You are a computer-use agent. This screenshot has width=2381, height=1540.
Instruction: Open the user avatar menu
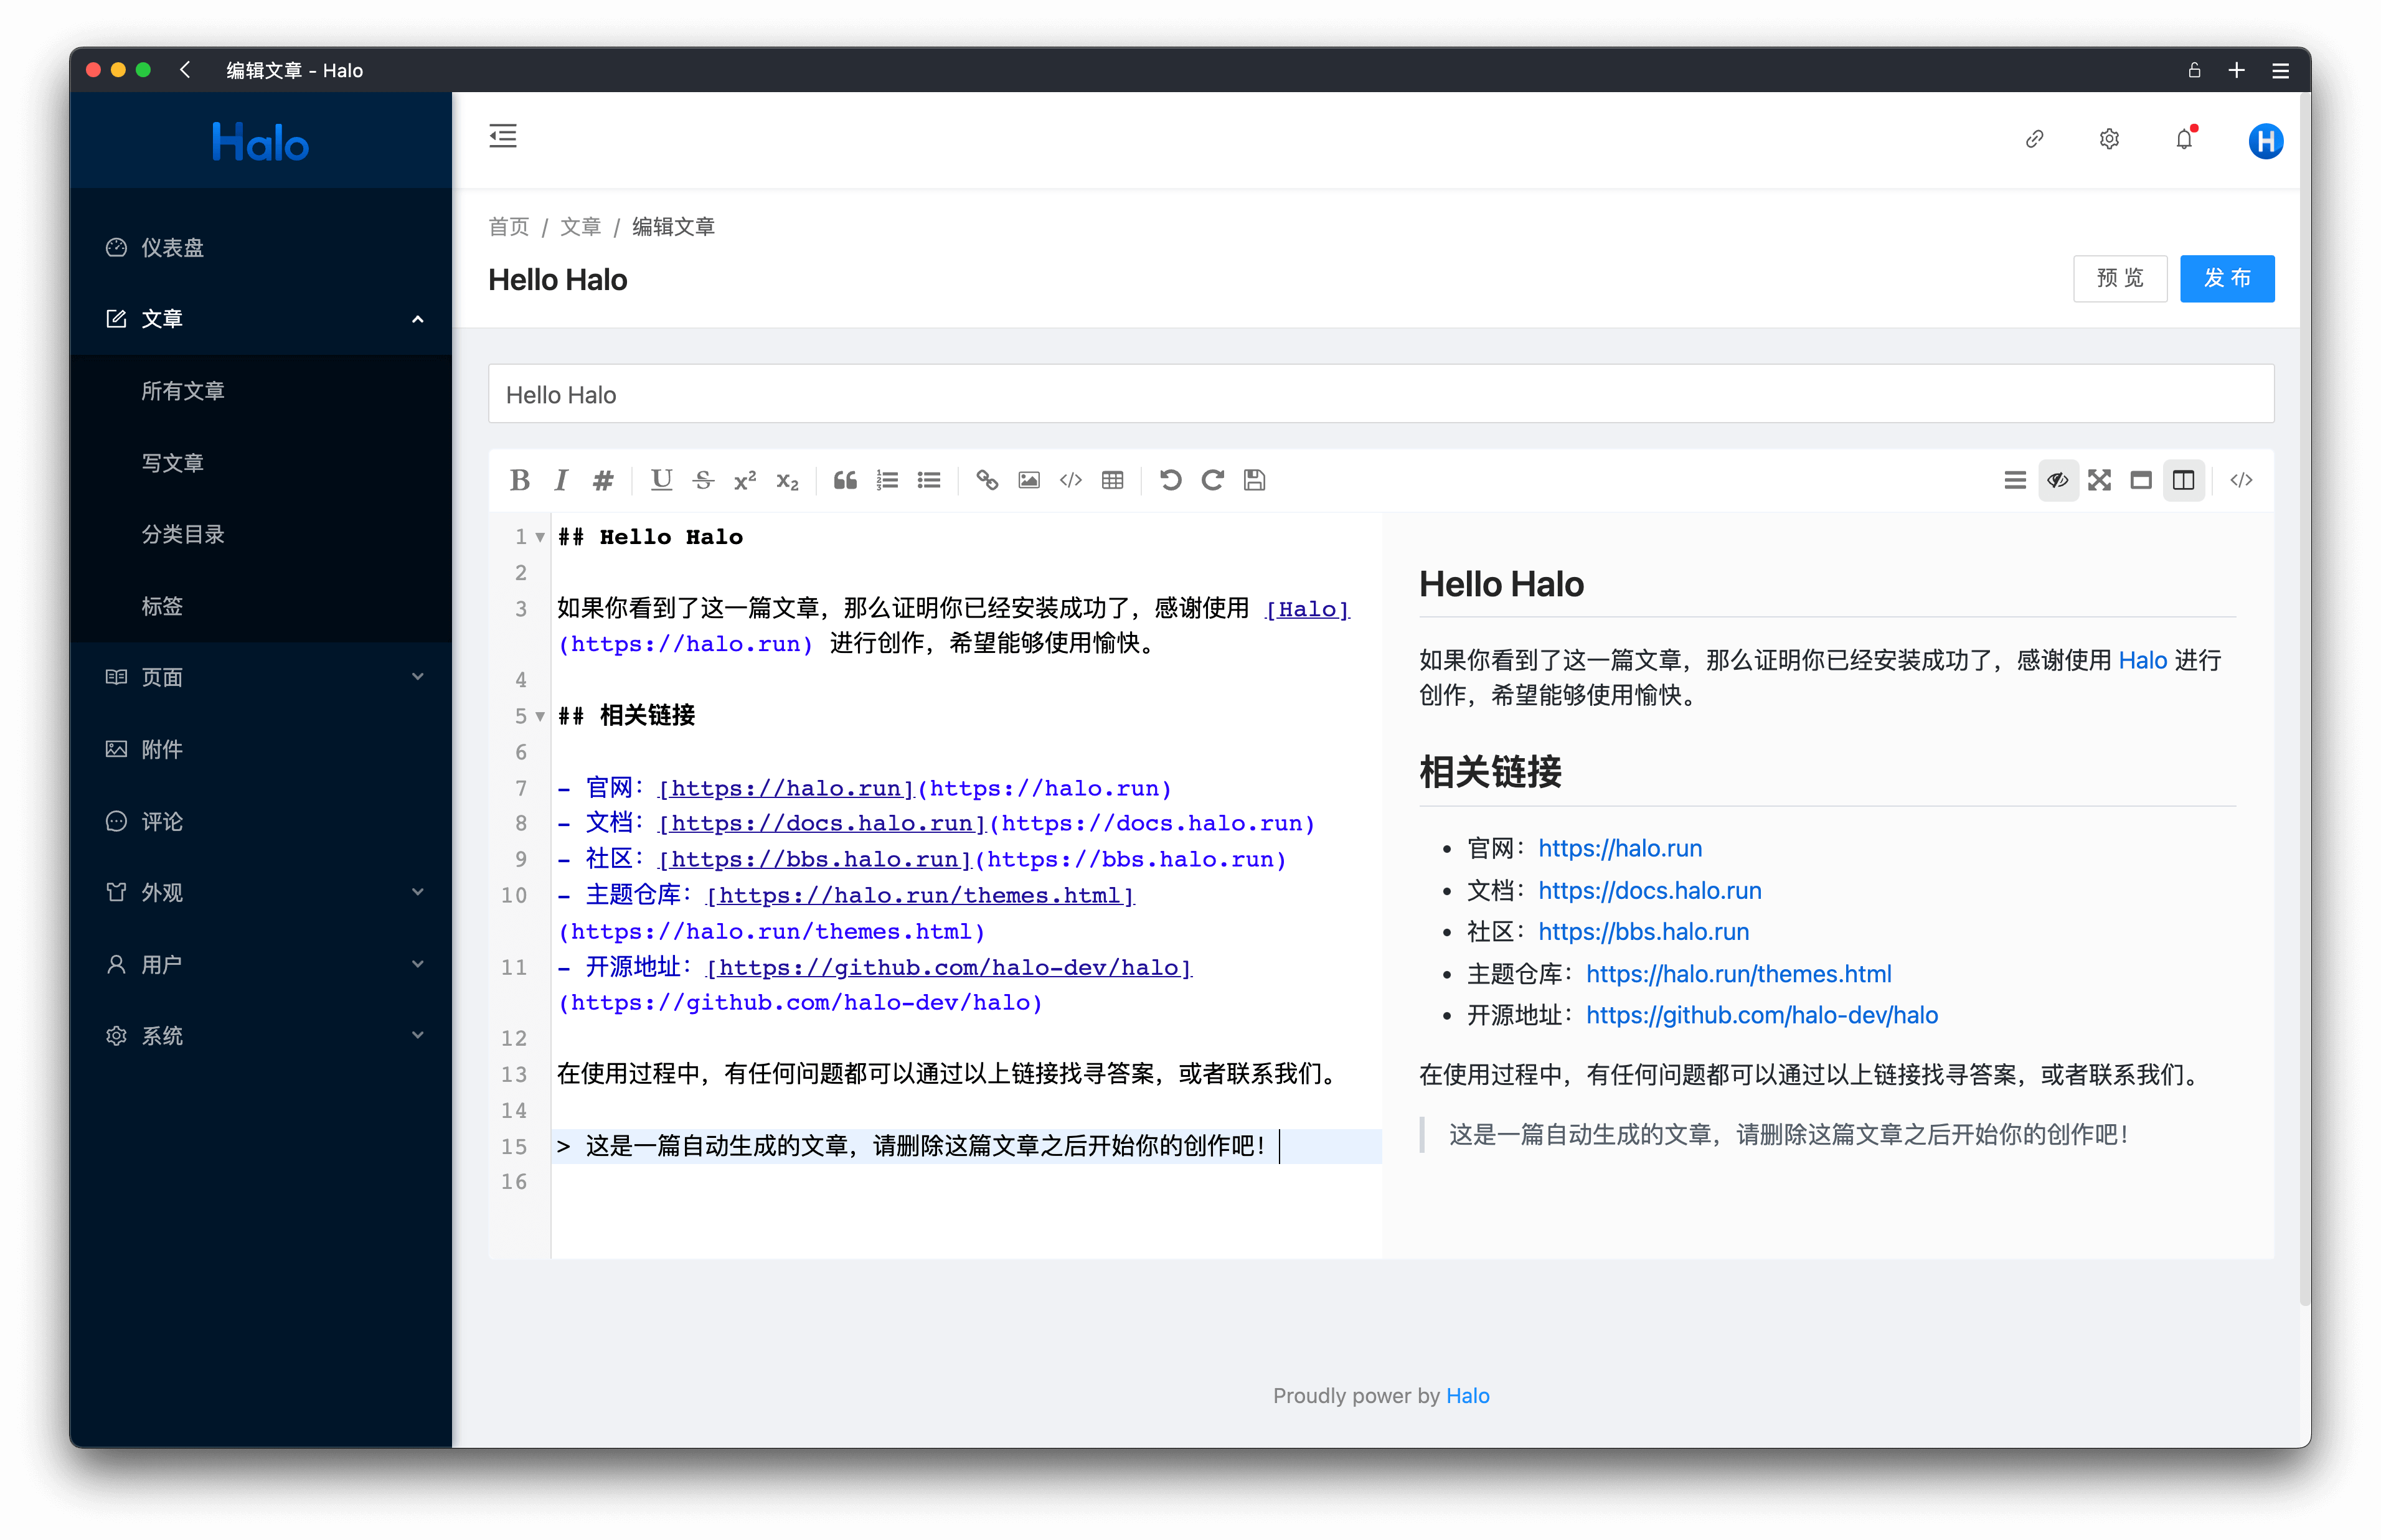2265,140
